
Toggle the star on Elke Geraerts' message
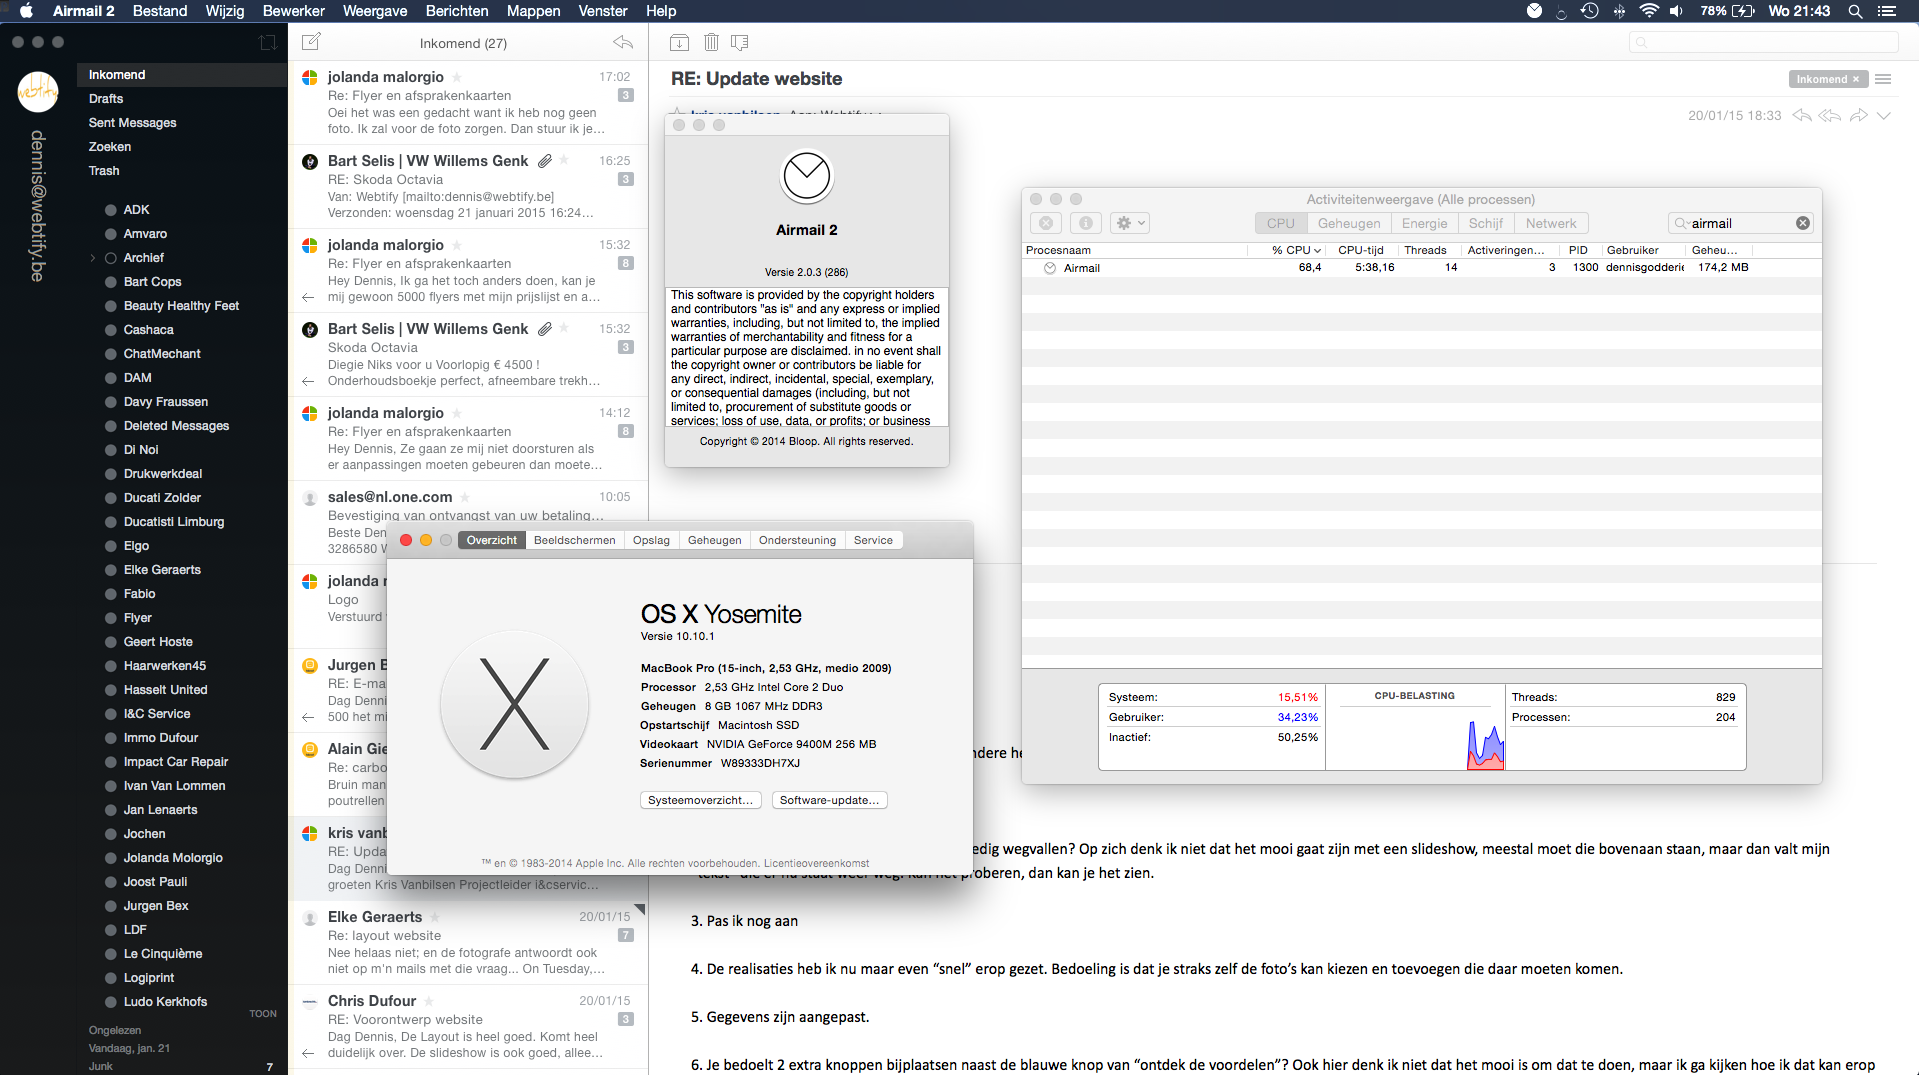pyautogui.click(x=434, y=917)
